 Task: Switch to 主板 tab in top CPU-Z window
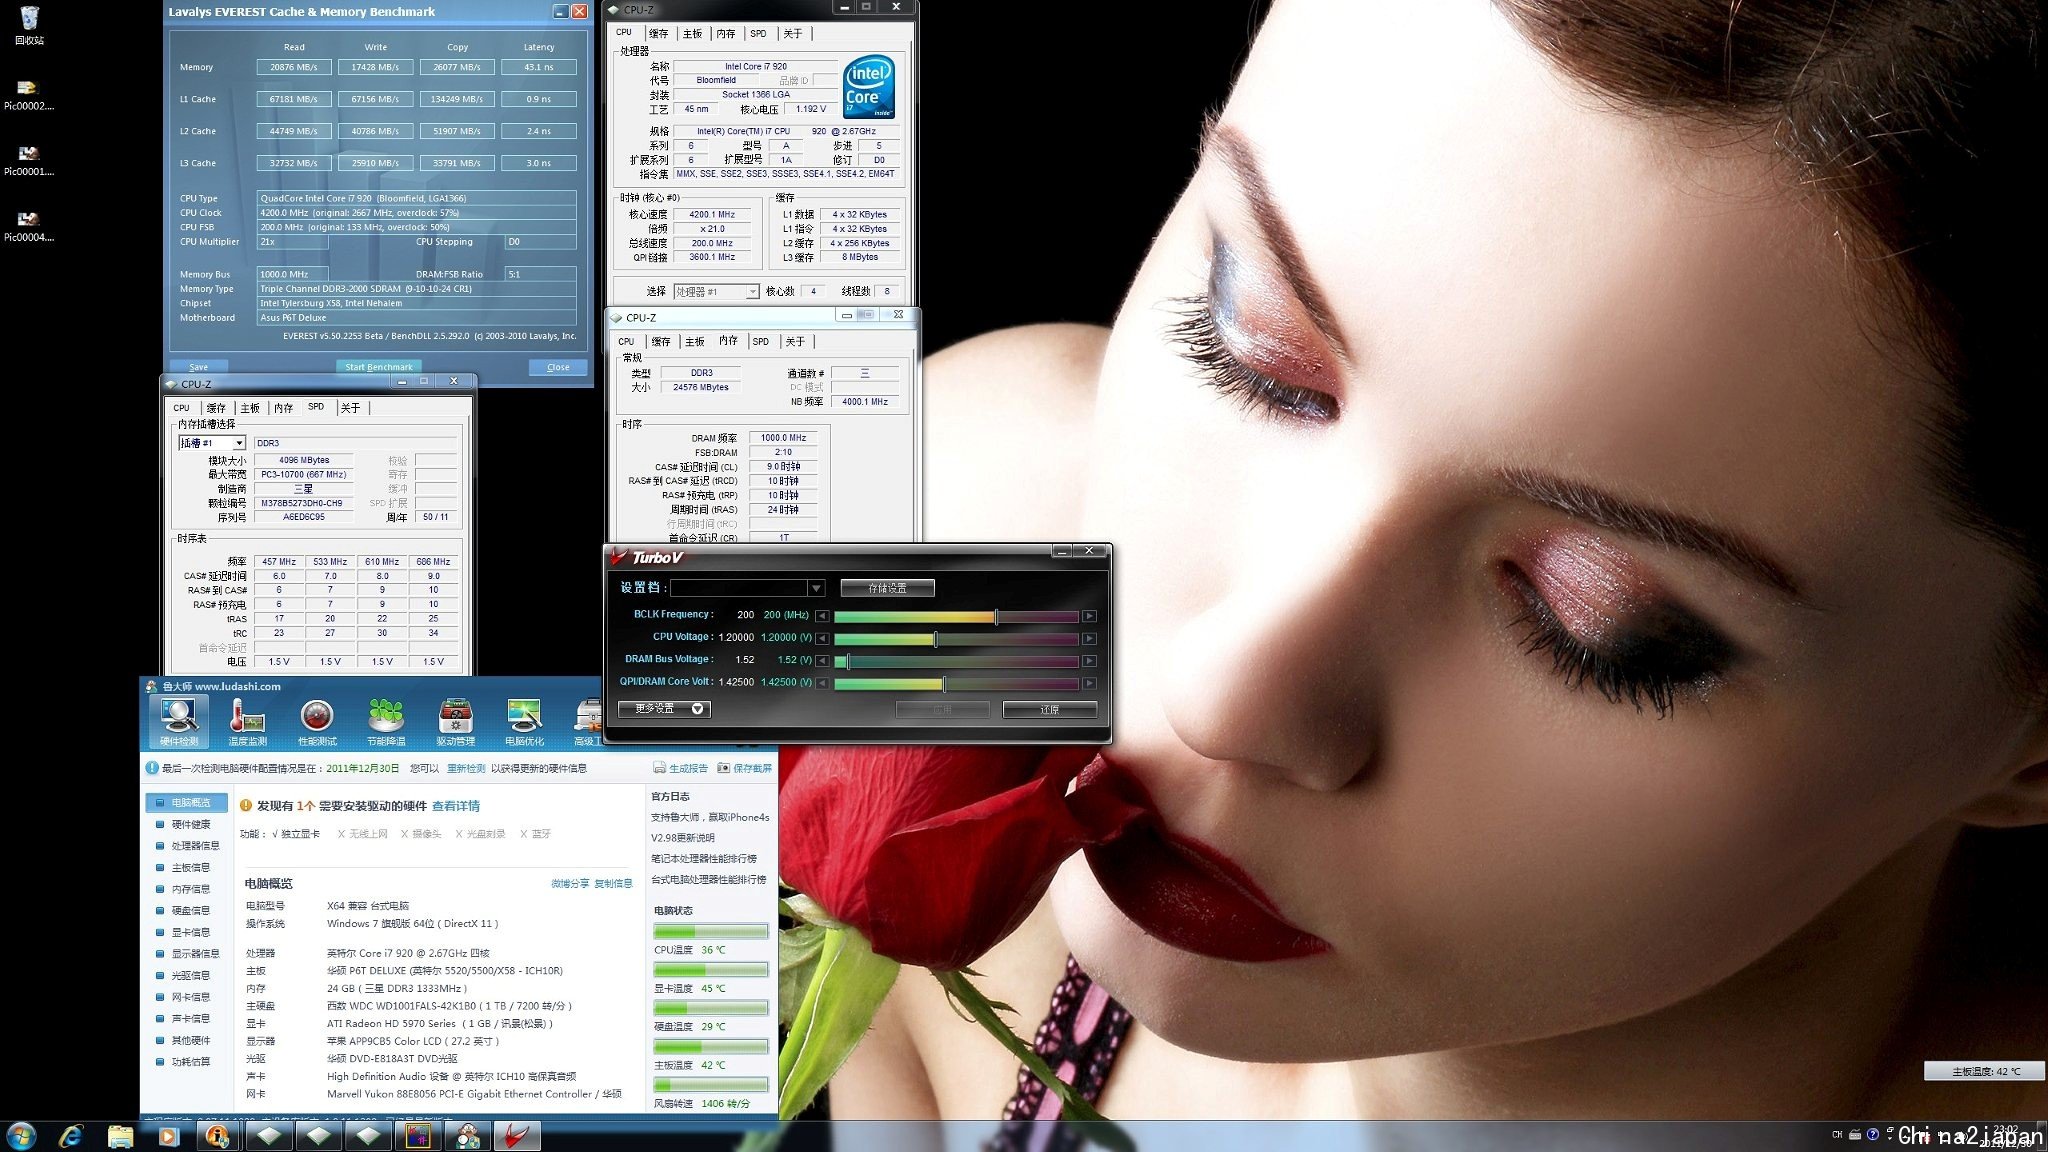(x=692, y=33)
